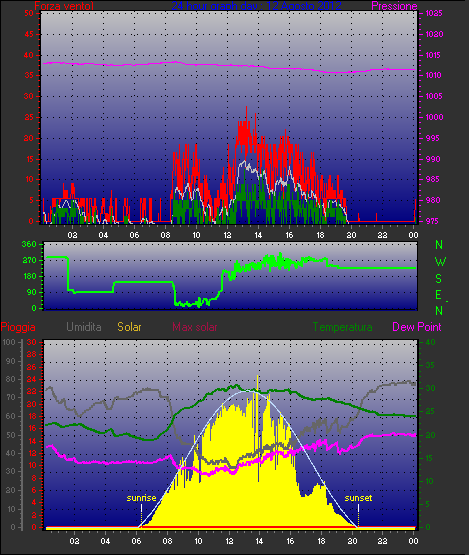
Task: Select the 'Pioggia' legend label
Action: [x=18, y=327]
